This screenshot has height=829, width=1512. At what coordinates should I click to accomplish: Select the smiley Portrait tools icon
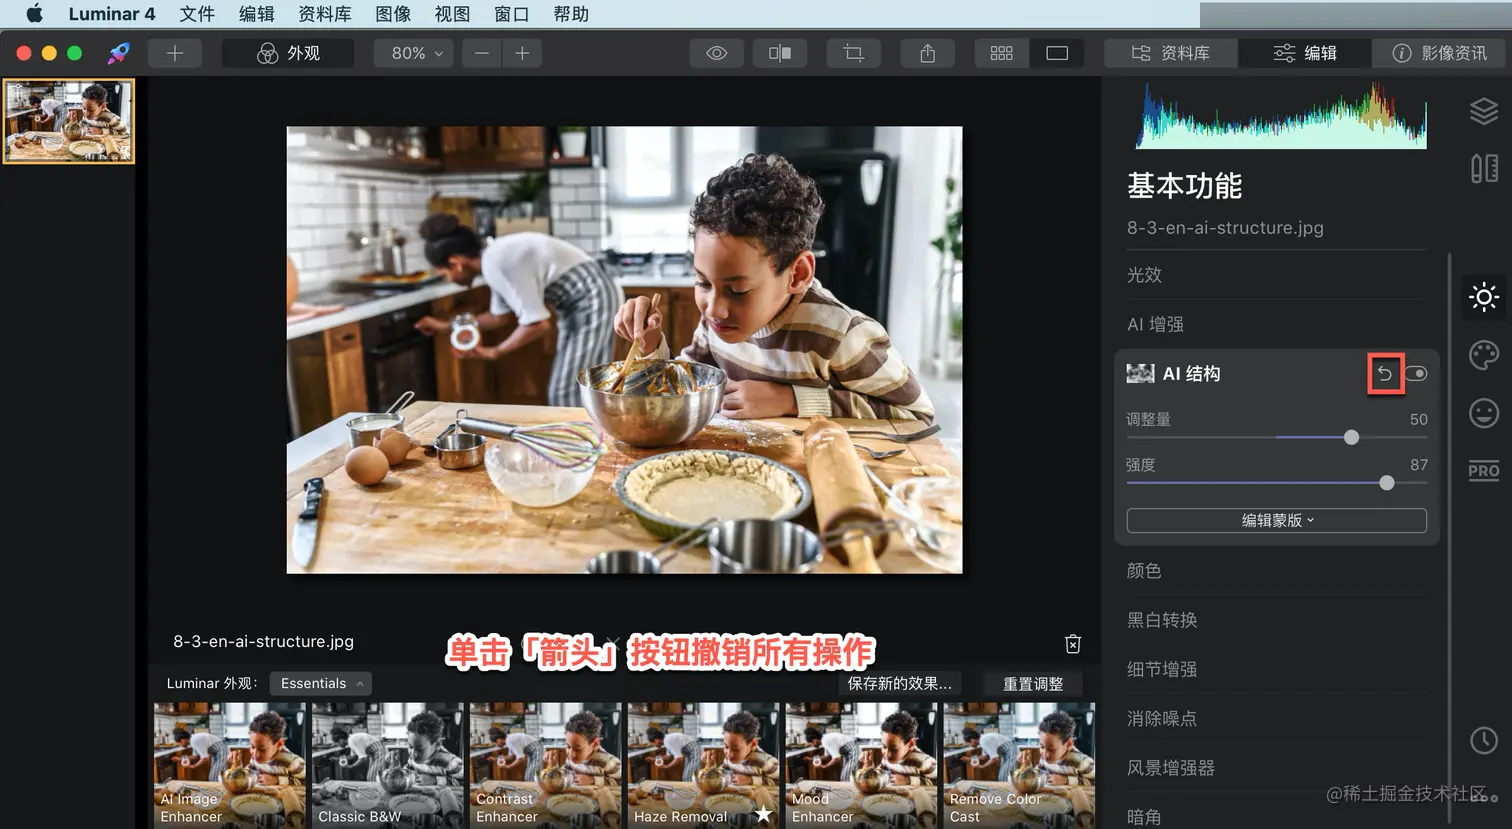coord(1484,413)
